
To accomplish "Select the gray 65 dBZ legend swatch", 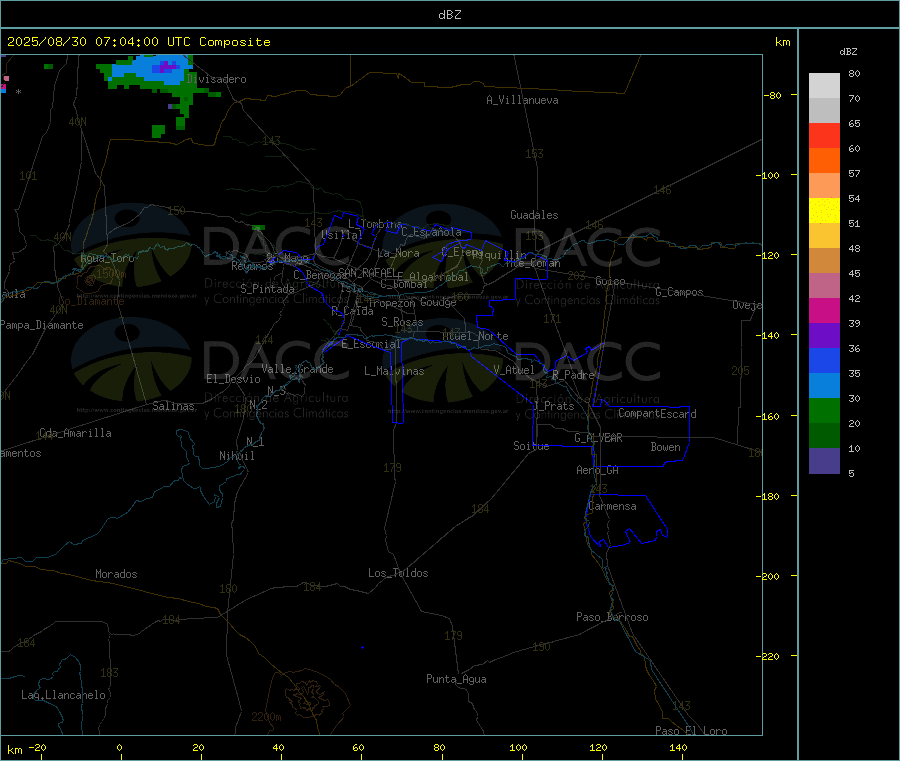I will pyautogui.click(x=824, y=111).
